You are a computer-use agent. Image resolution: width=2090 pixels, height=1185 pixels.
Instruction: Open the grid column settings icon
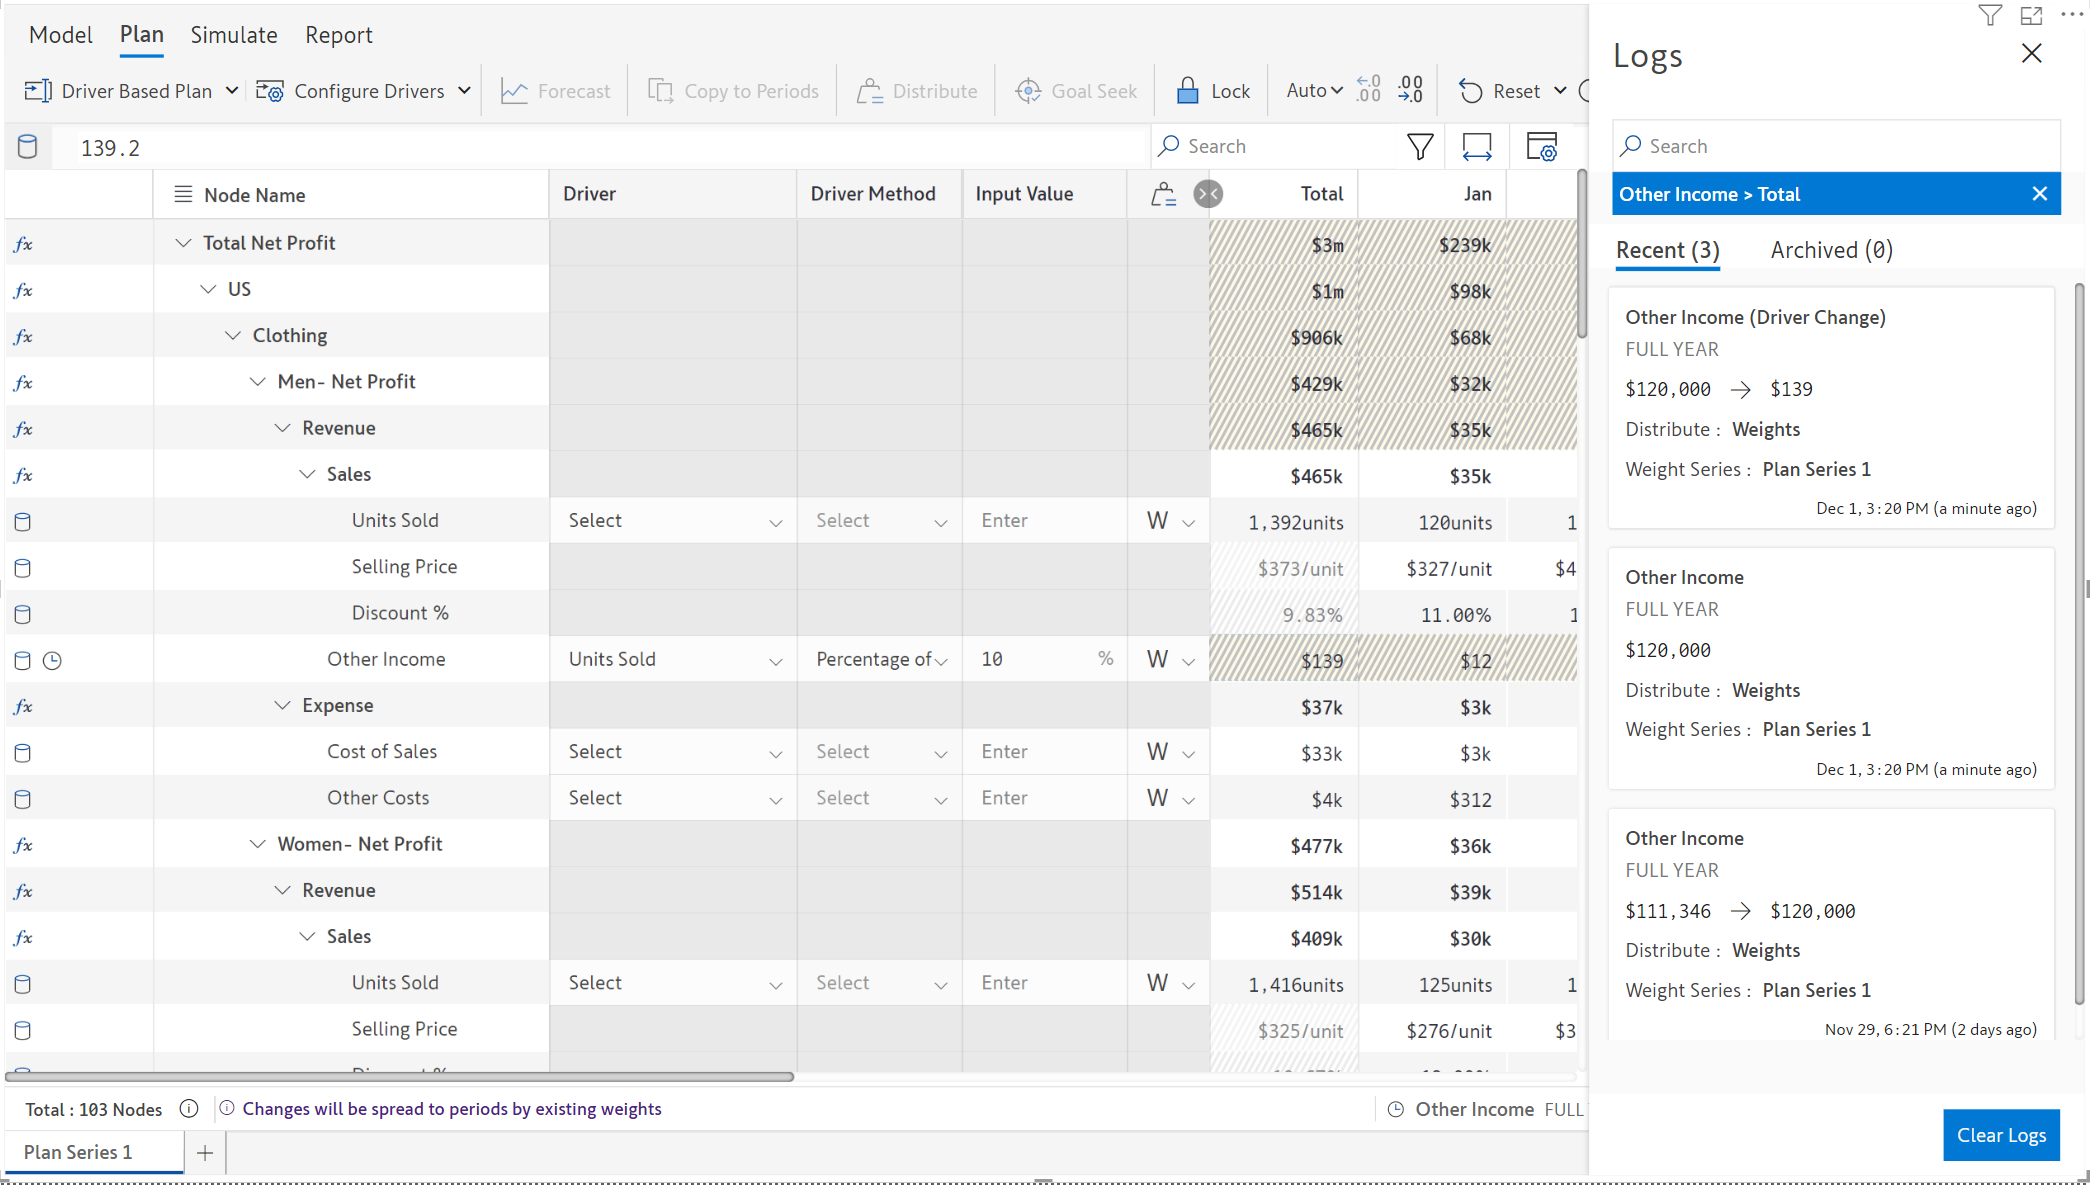pyautogui.click(x=1542, y=147)
